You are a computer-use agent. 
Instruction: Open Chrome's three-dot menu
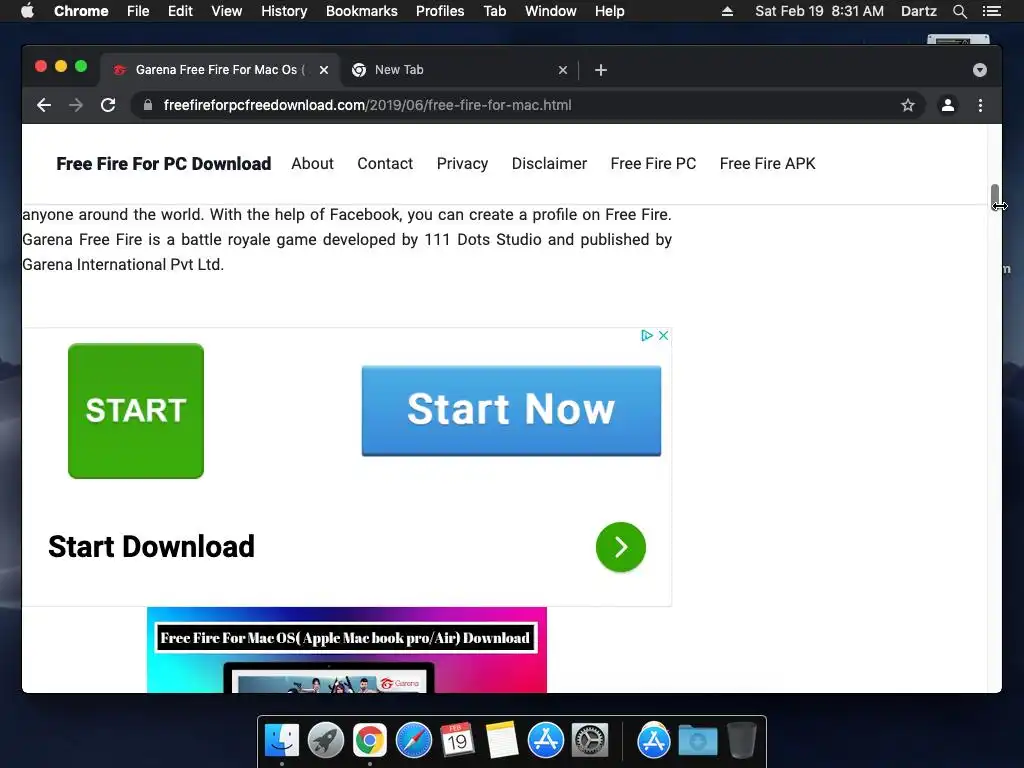pos(980,105)
